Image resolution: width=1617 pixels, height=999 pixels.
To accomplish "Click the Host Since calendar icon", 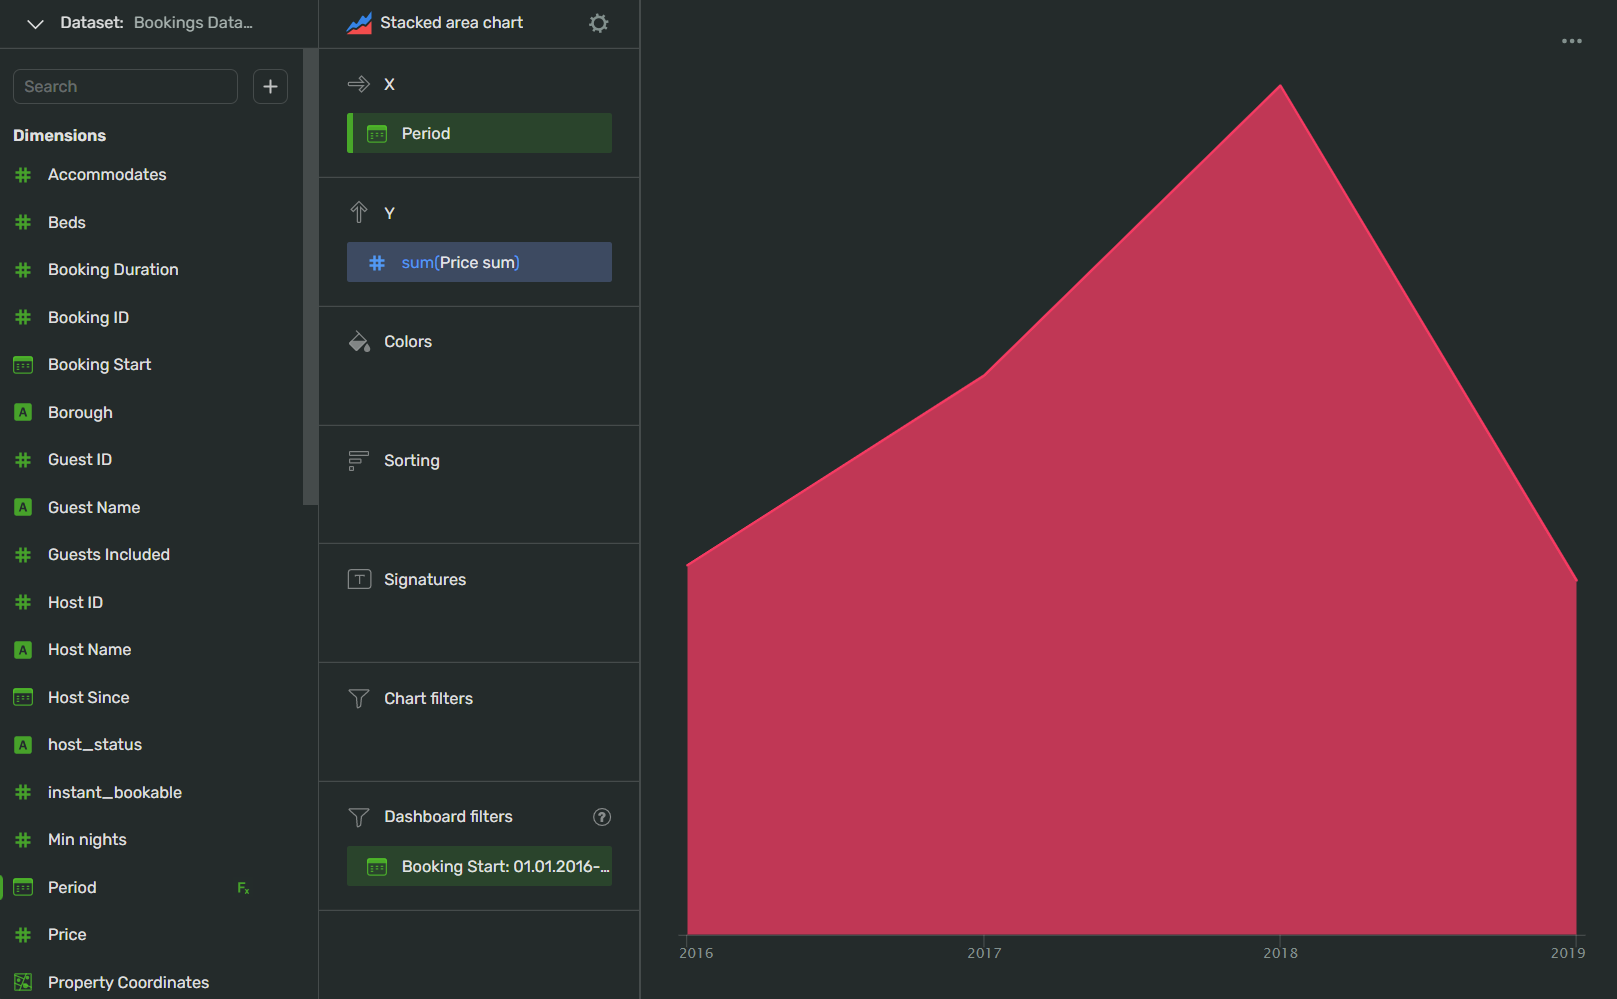I will point(23,697).
